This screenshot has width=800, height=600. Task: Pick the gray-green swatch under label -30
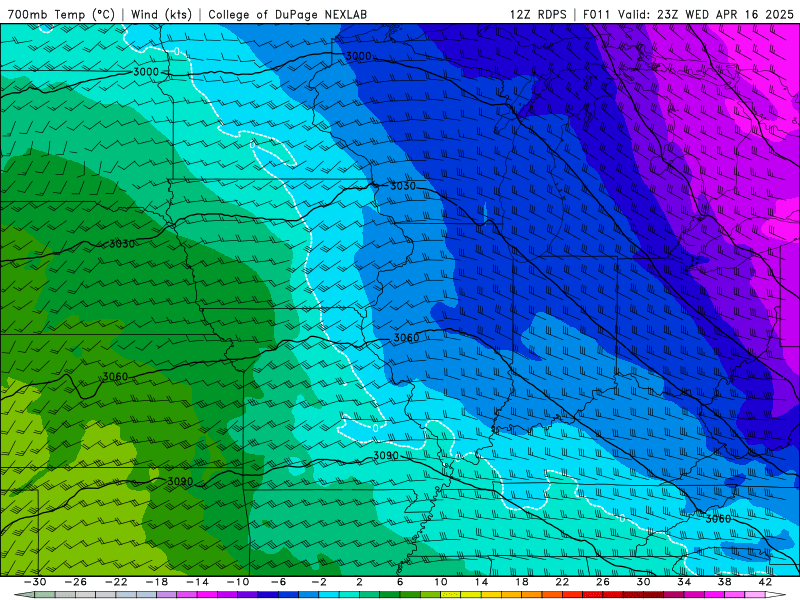coord(45,595)
